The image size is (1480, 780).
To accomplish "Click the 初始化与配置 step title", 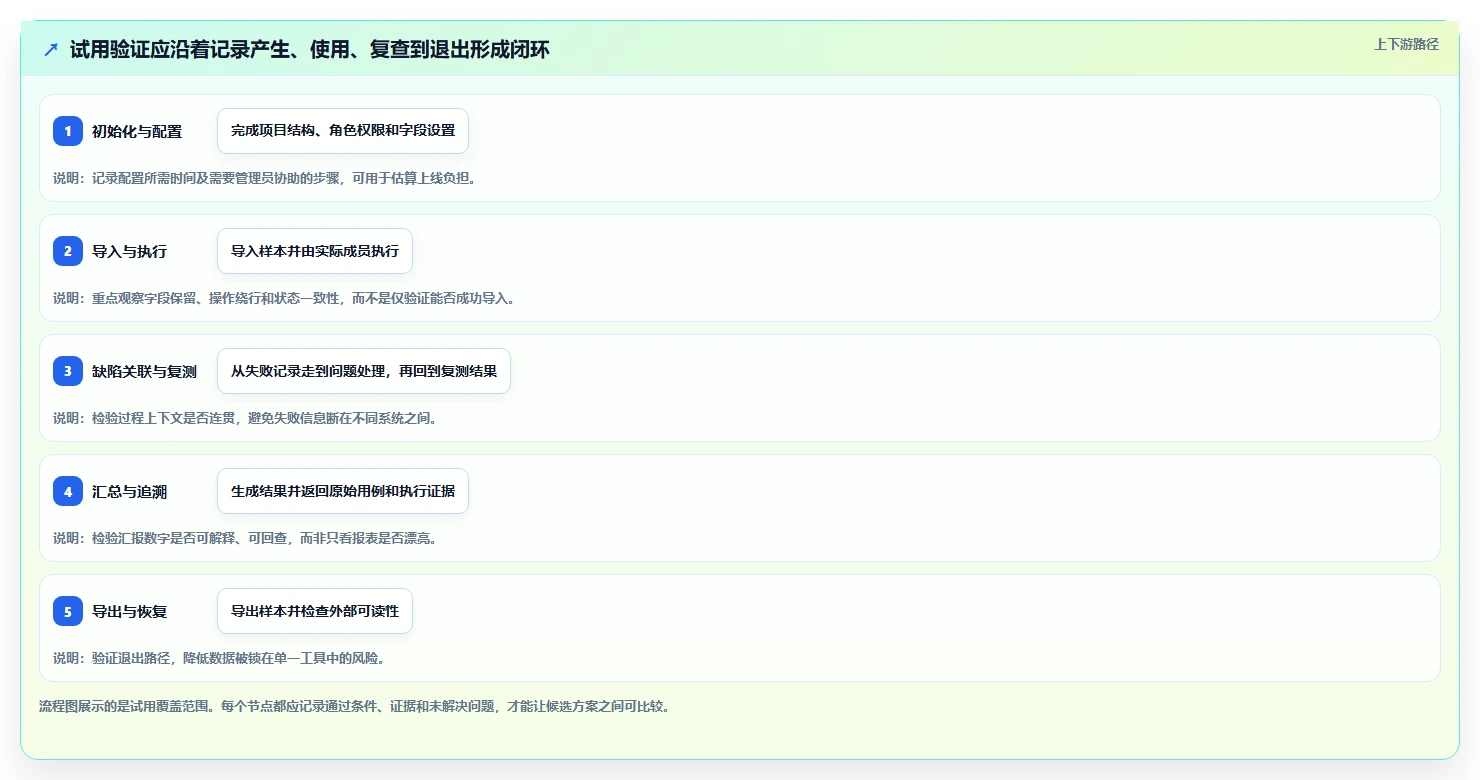I will click(137, 131).
